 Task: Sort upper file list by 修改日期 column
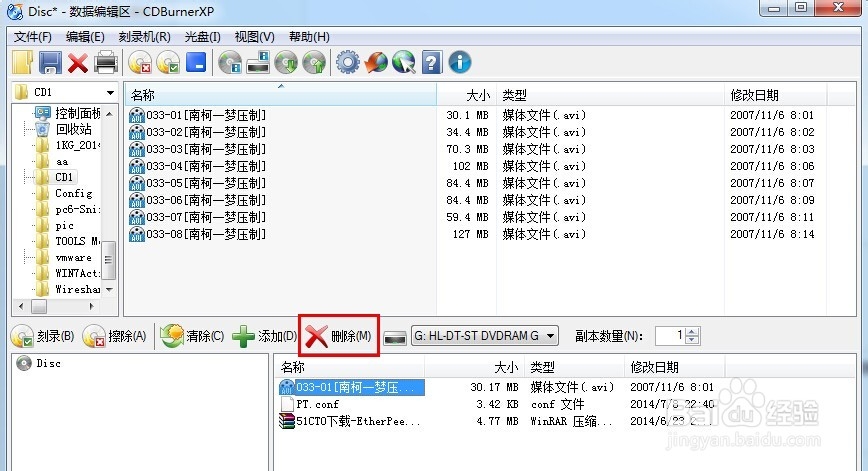click(776, 95)
